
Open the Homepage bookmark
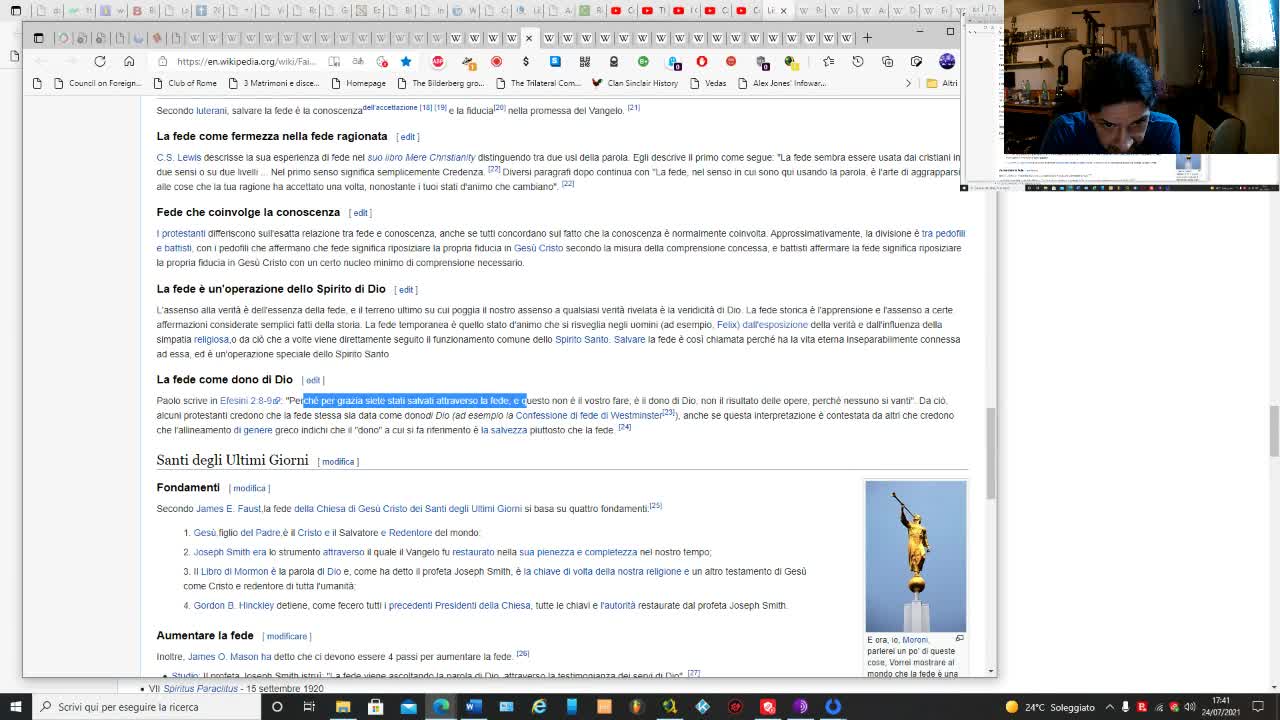coord(357,83)
